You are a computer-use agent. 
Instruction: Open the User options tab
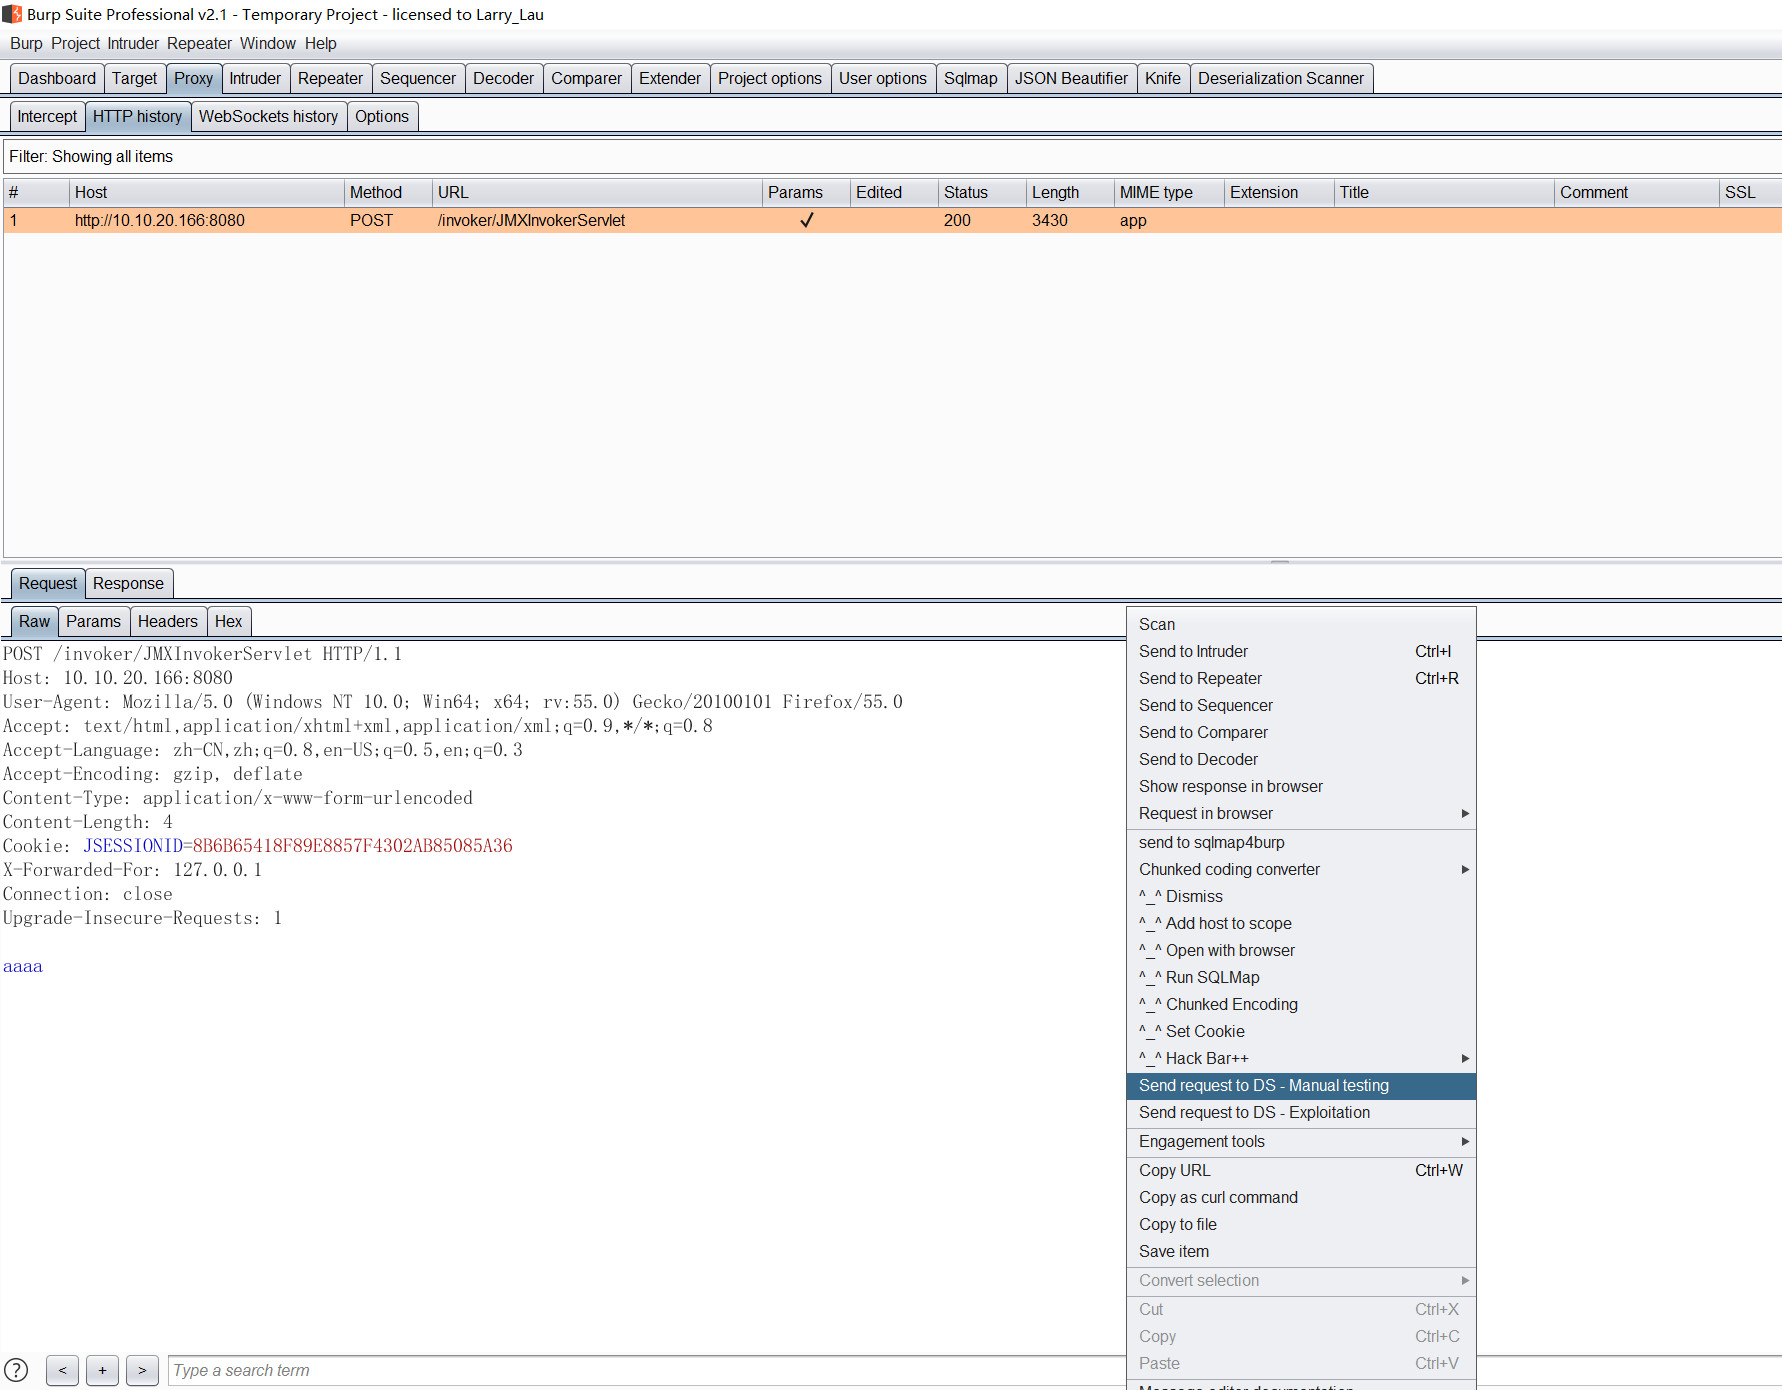click(x=883, y=78)
